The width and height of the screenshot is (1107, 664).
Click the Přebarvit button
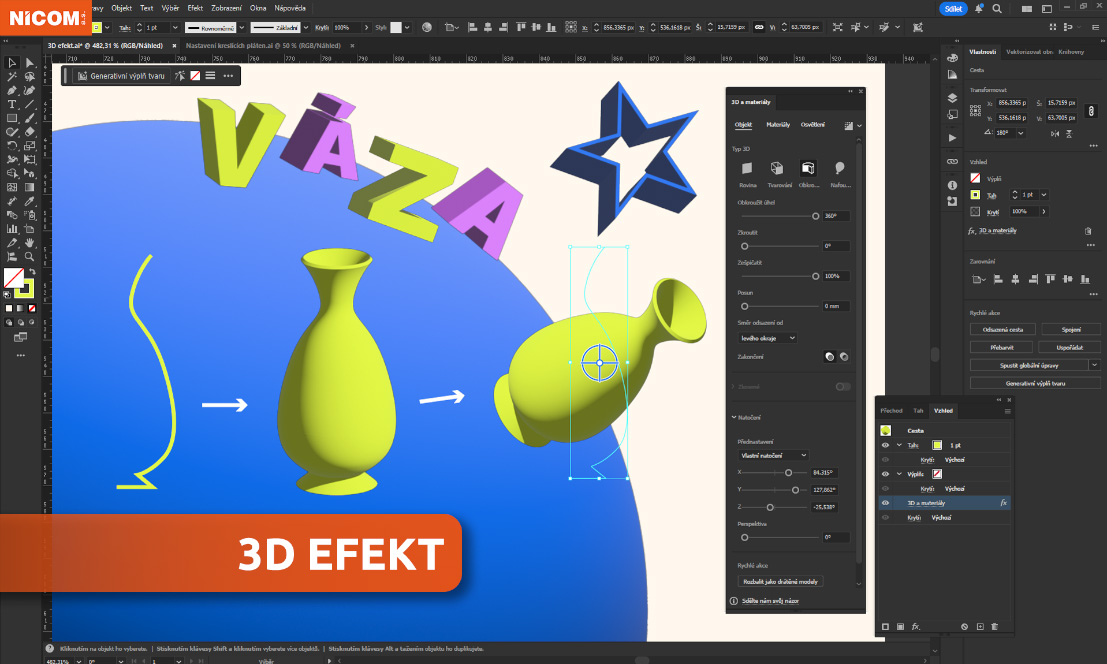coord(1002,347)
